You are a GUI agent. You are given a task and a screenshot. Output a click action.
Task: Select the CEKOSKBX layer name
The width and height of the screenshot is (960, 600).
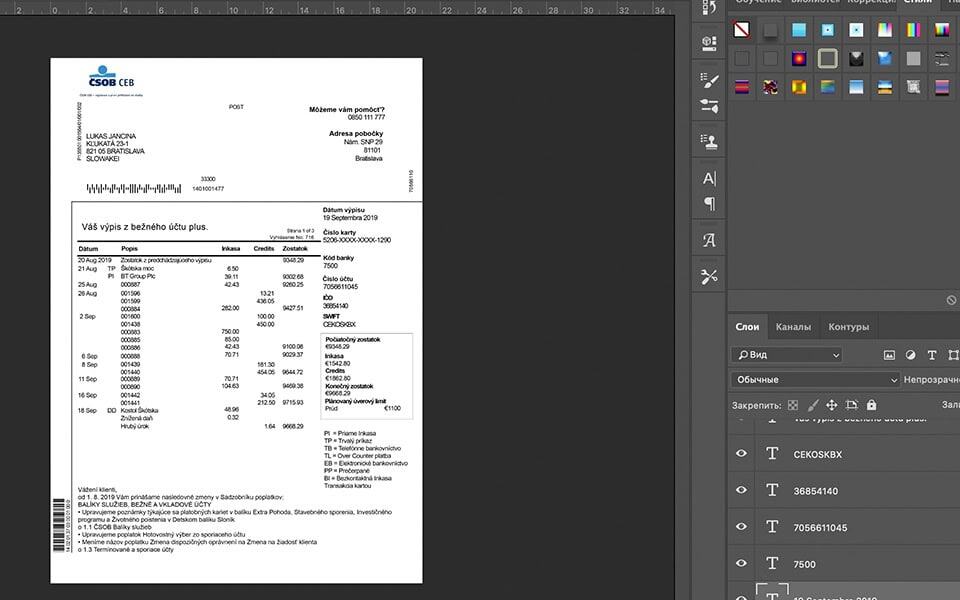coord(817,454)
